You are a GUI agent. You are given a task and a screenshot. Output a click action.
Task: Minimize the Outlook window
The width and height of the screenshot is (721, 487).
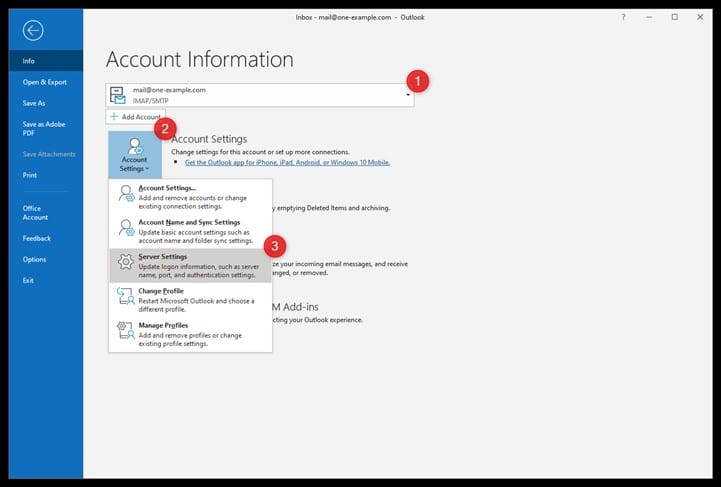[x=649, y=17]
